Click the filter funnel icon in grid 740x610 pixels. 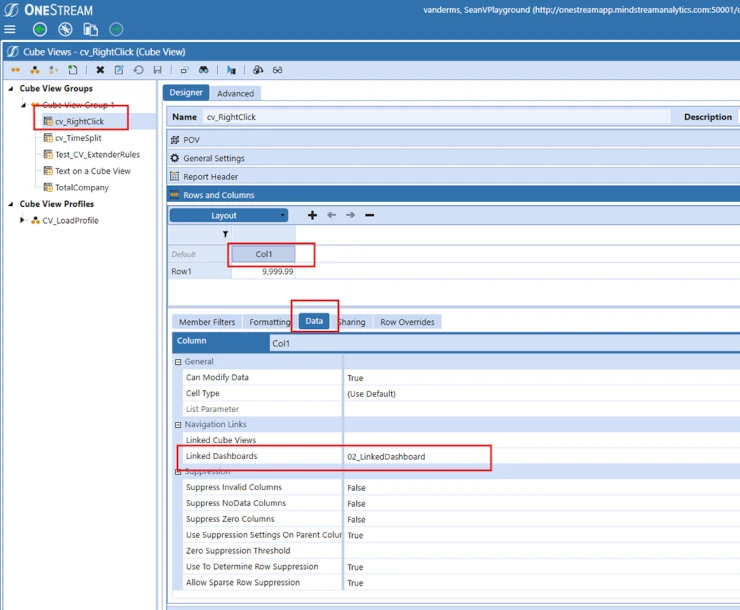[x=225, y=234]
